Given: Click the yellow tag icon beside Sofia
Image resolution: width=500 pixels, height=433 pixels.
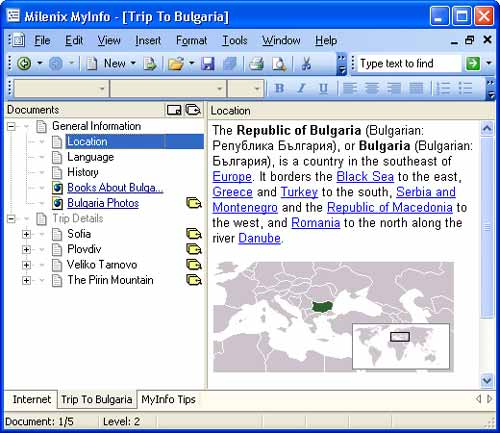Looking at the screenshot, I should 194,234.
